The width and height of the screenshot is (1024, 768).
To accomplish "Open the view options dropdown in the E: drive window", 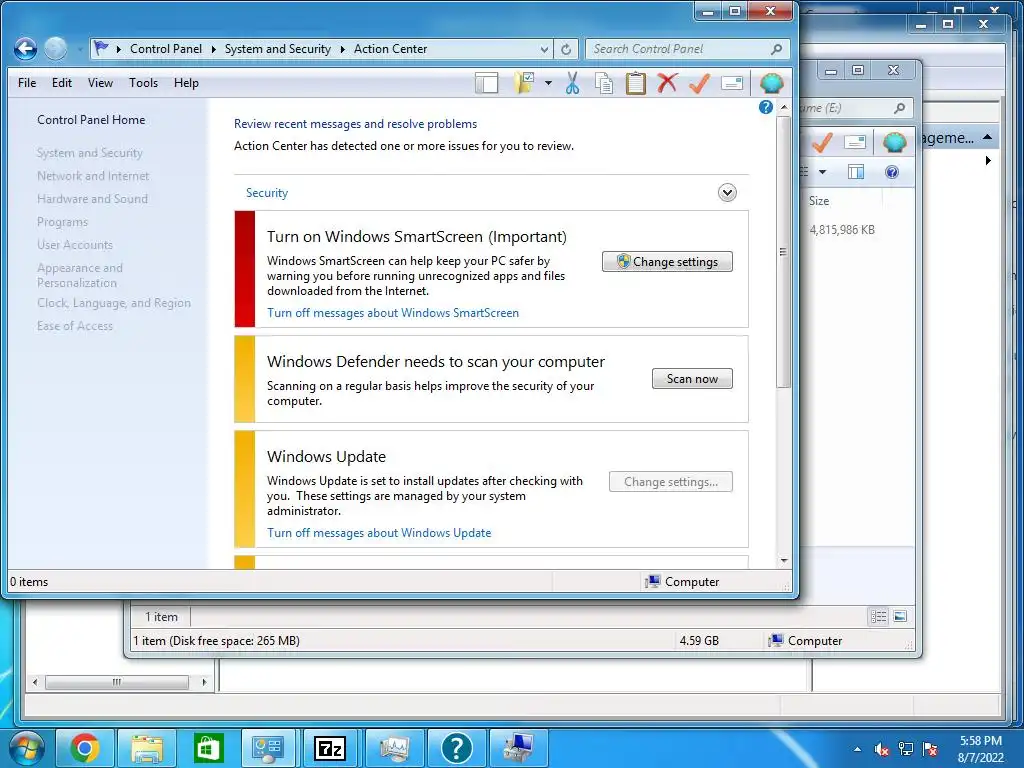I will pyautogui.click(x=822, y=172).
